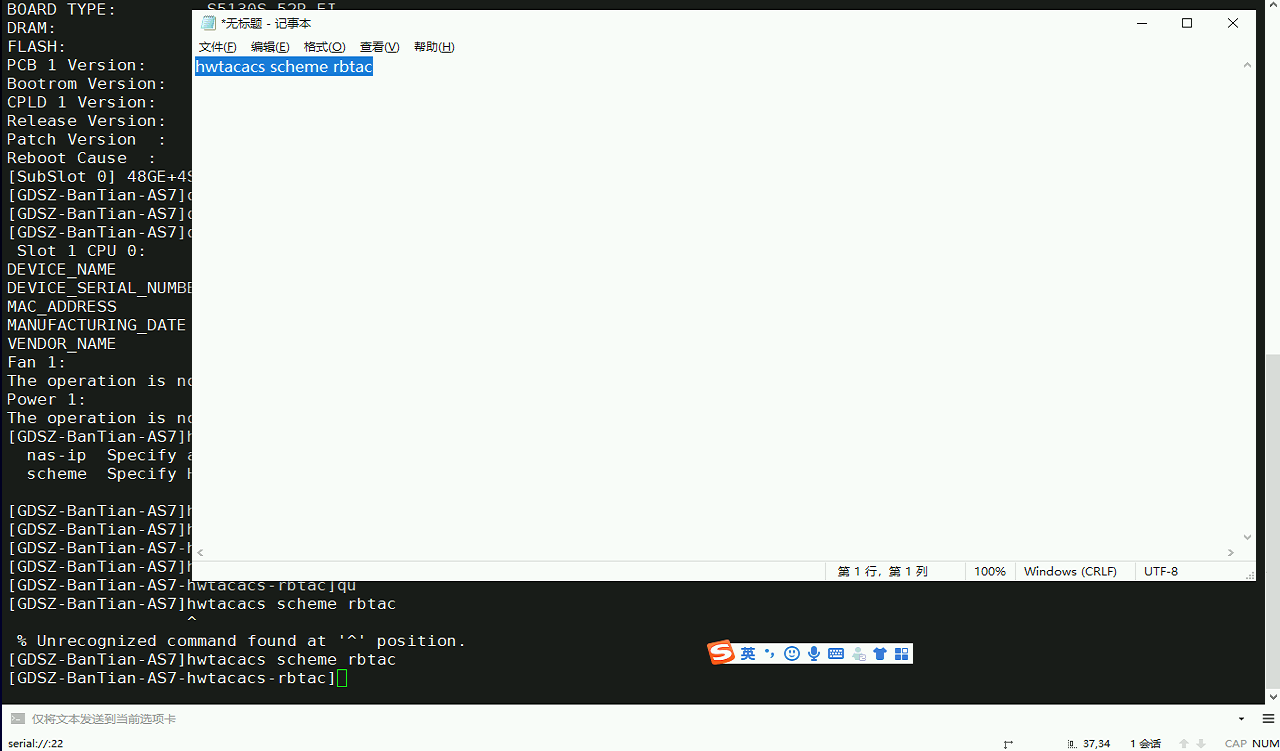
Task: Open the 文件(F) menu in Notepad
Action: click(218, 47)
